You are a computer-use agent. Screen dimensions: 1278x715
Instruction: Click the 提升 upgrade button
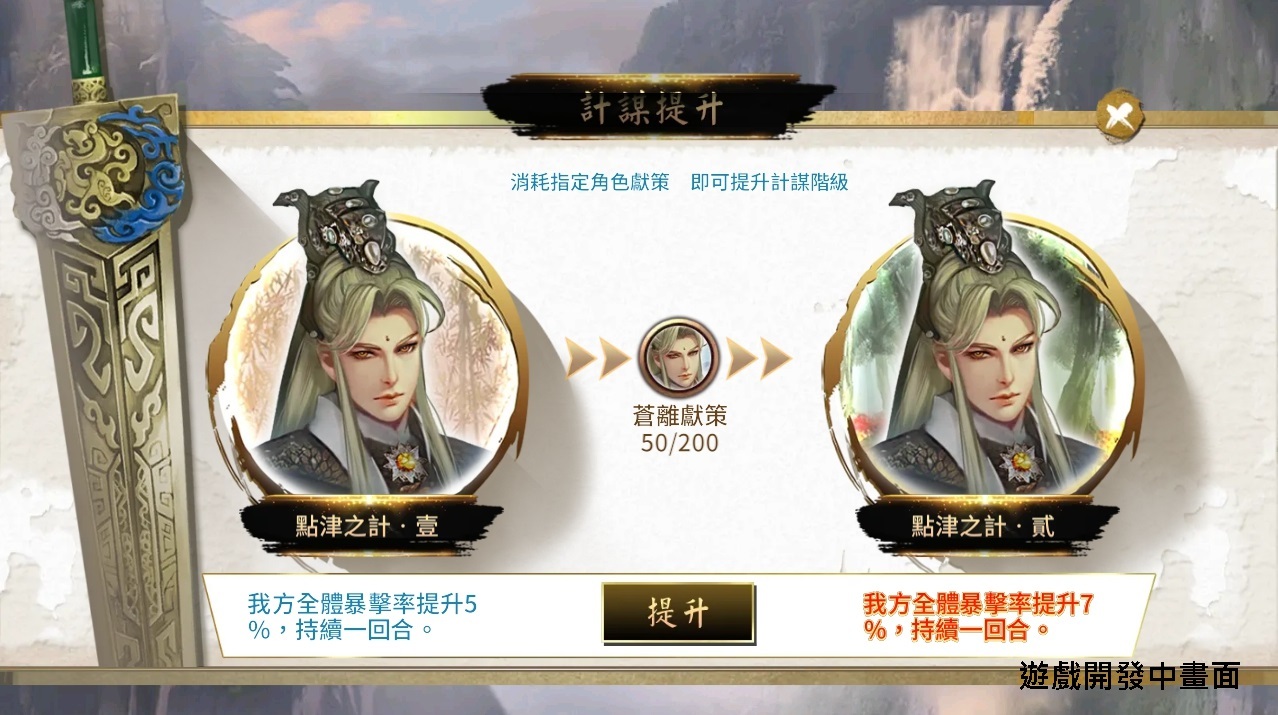click(x=678, y=613)
